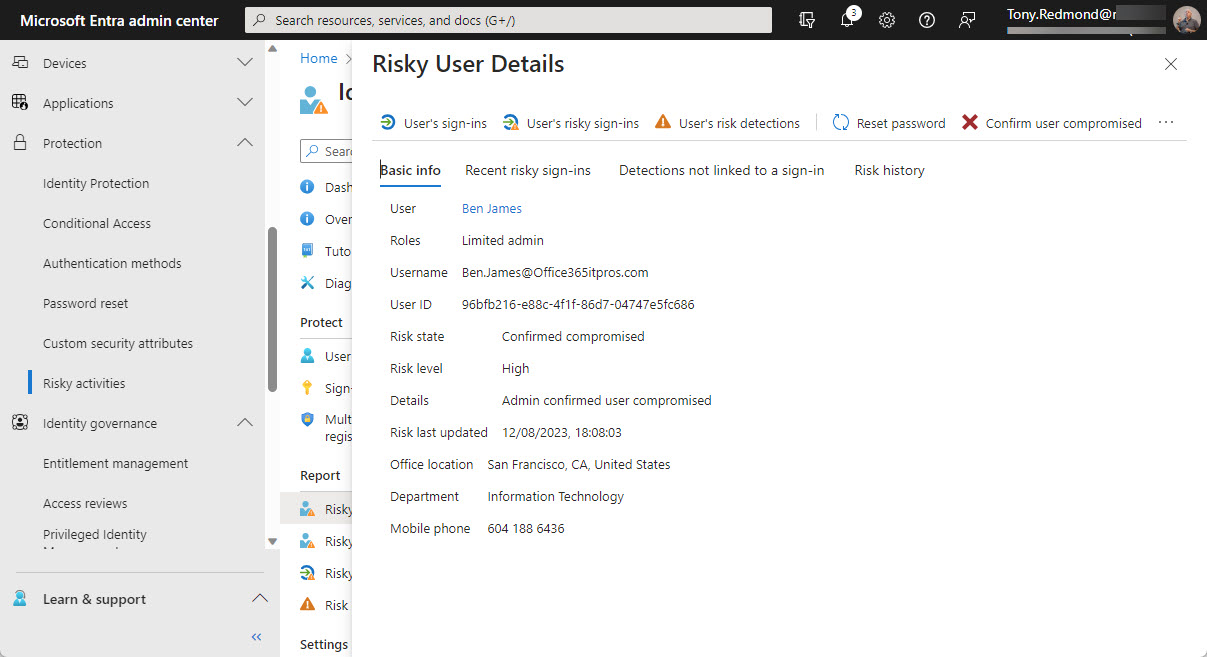The image size is (1207, 657).
Task: Switch to the Recent risky sign-ins tab
Action: coord(527,170)
